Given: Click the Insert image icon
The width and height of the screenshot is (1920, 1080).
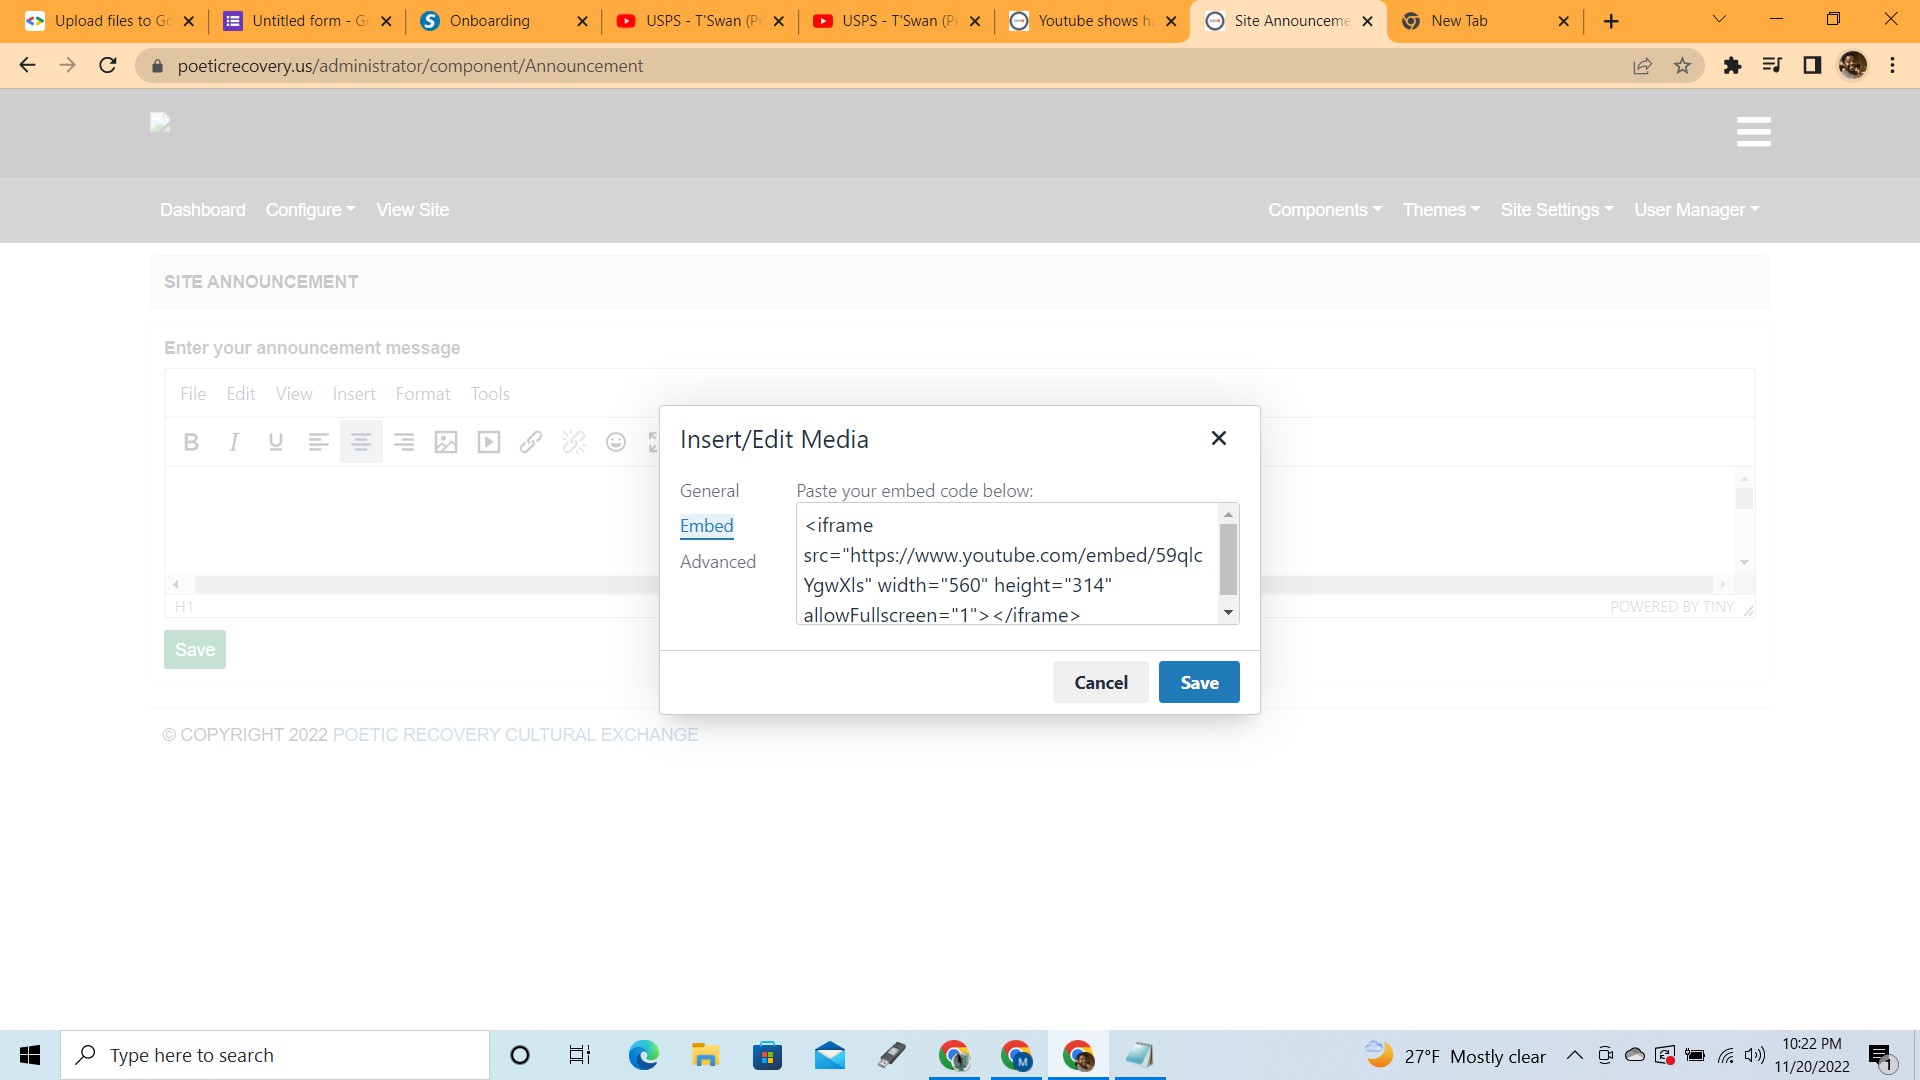Looking at the screenshot, I should coord(446,442).
